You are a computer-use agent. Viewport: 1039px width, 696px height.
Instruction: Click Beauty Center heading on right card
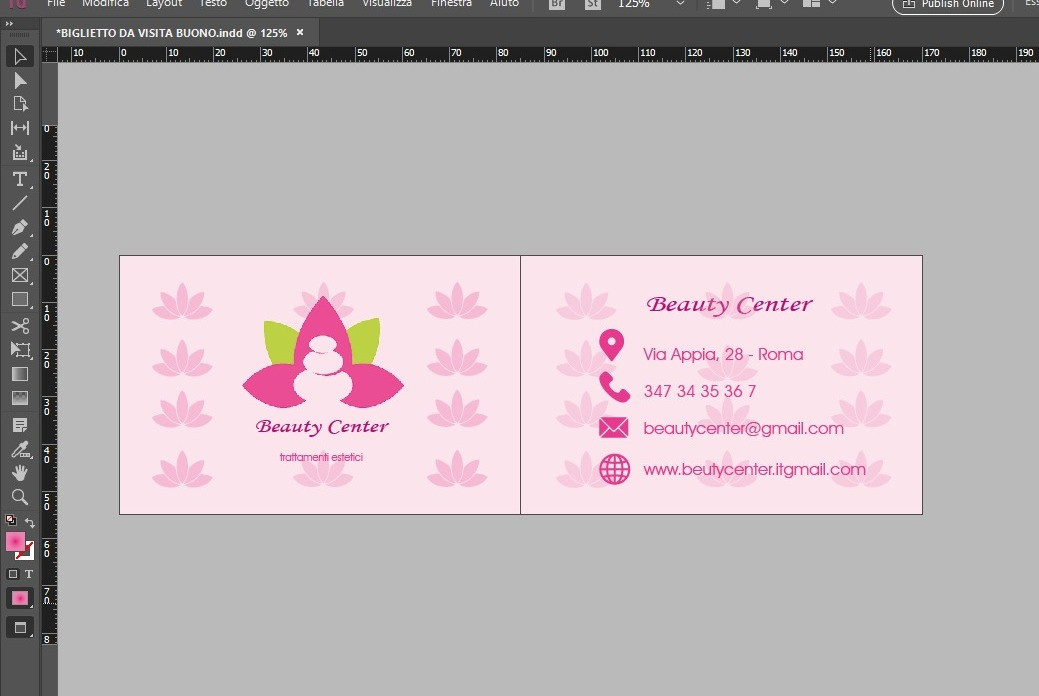pyautogui.click(x=729, y=305)
